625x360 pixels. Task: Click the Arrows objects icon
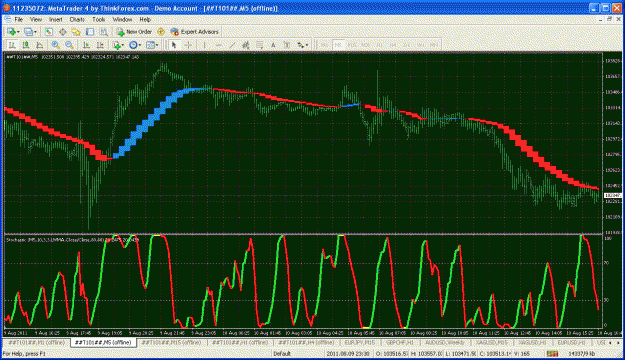301,45
